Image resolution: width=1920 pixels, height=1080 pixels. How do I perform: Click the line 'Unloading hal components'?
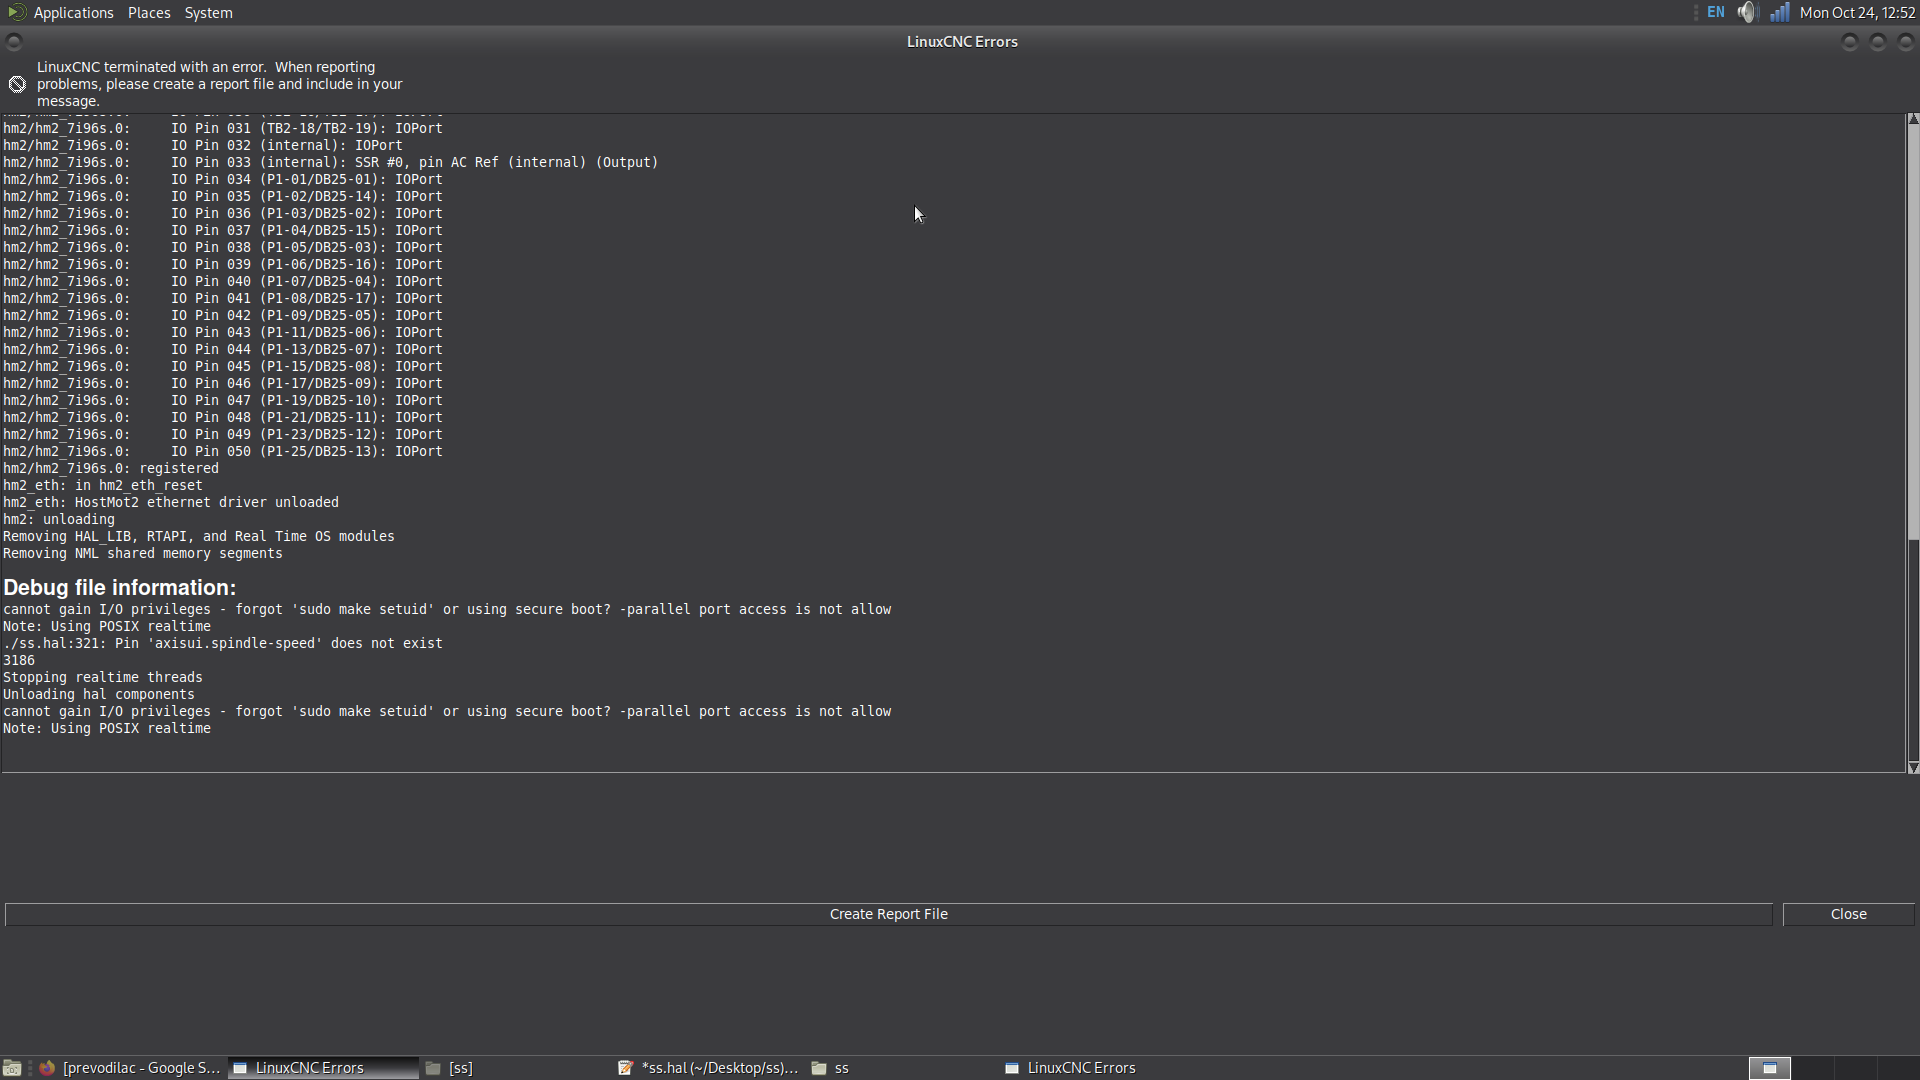point(99,694)
